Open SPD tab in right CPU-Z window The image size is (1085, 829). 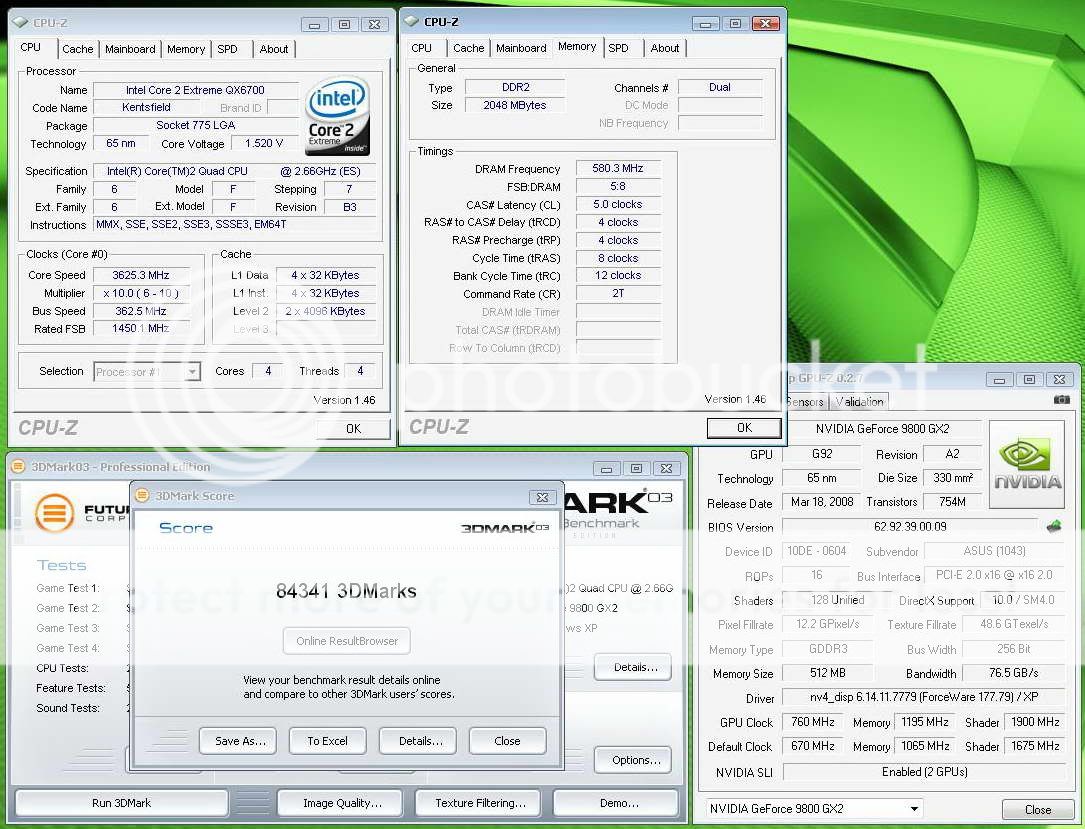(x=619, y=48)
